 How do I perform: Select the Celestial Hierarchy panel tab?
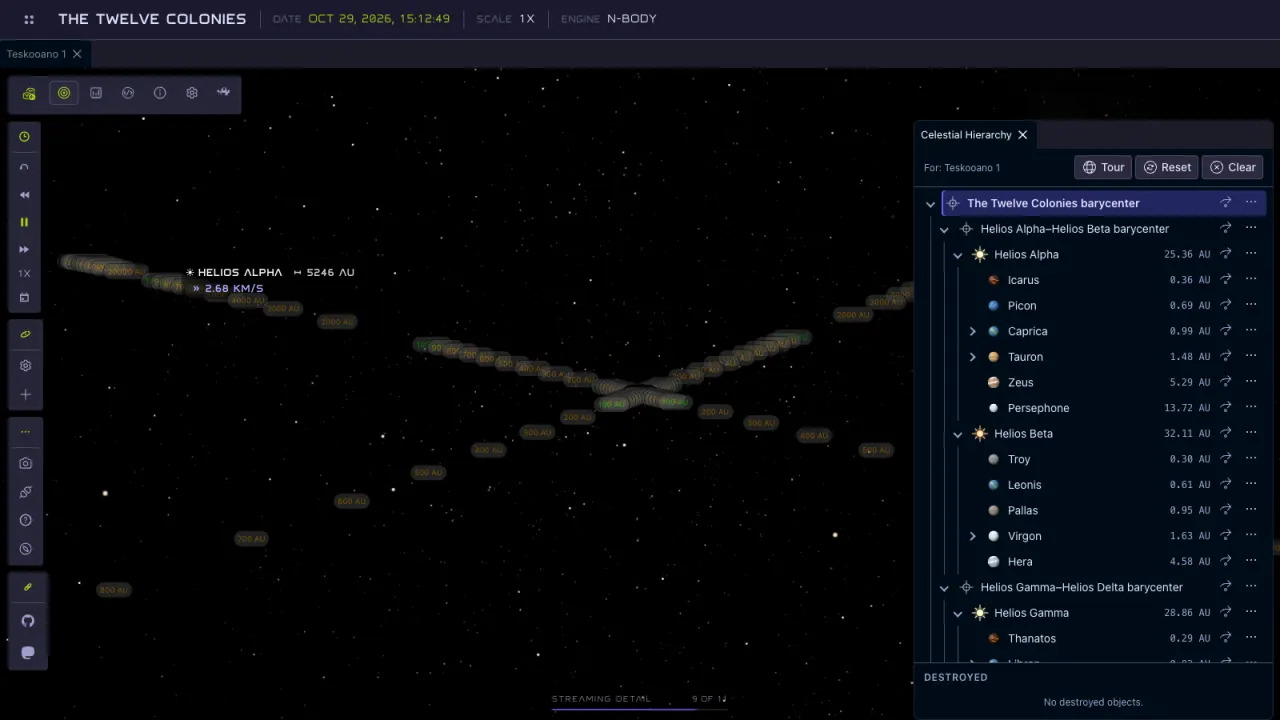click(966, 135)
